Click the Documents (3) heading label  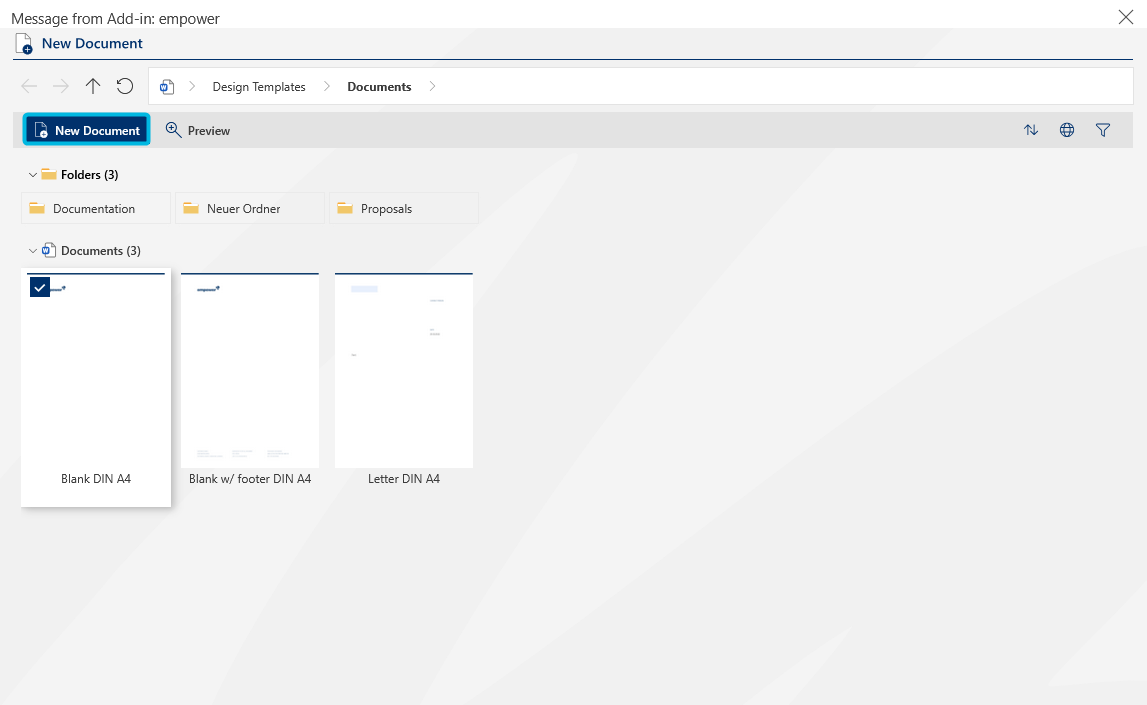[x=101, y=251]
